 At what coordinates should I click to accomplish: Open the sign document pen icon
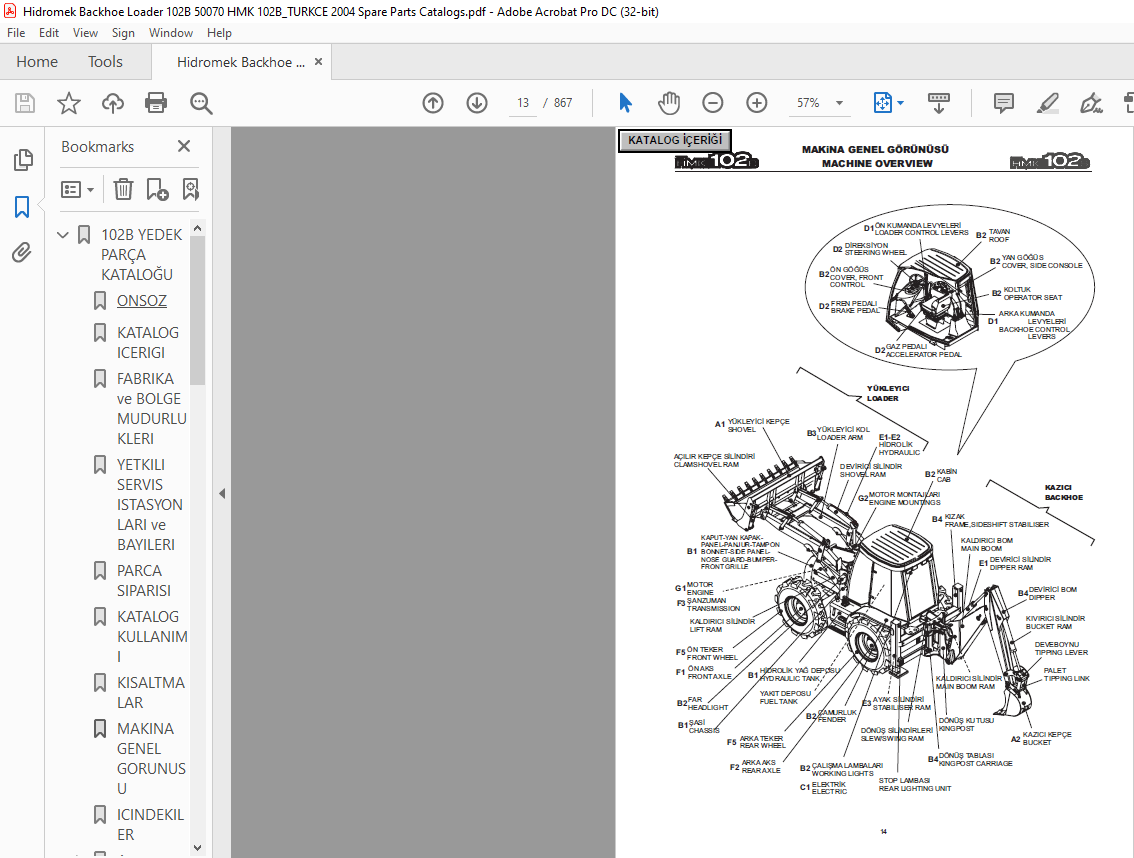point(1091,103)
